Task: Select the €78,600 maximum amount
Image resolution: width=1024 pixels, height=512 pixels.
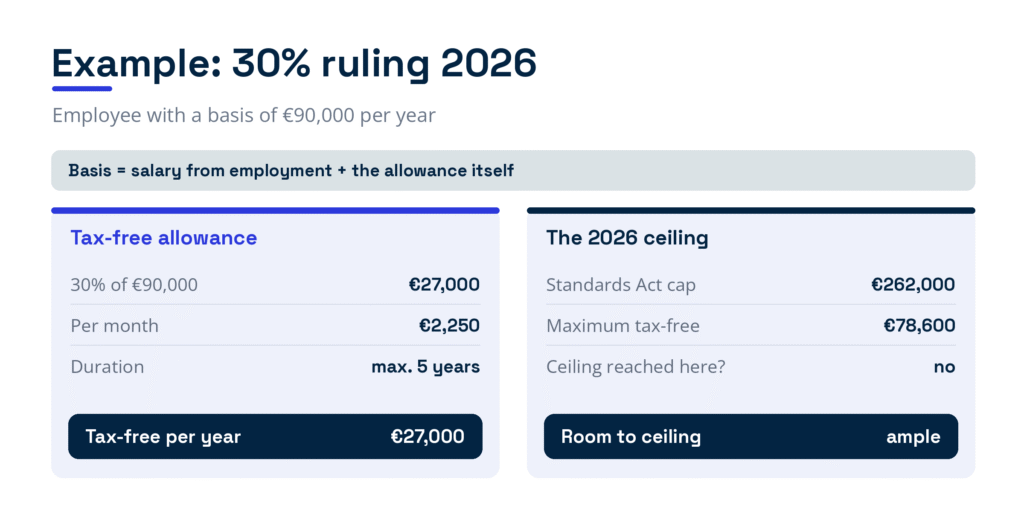Action: point(920,325)
